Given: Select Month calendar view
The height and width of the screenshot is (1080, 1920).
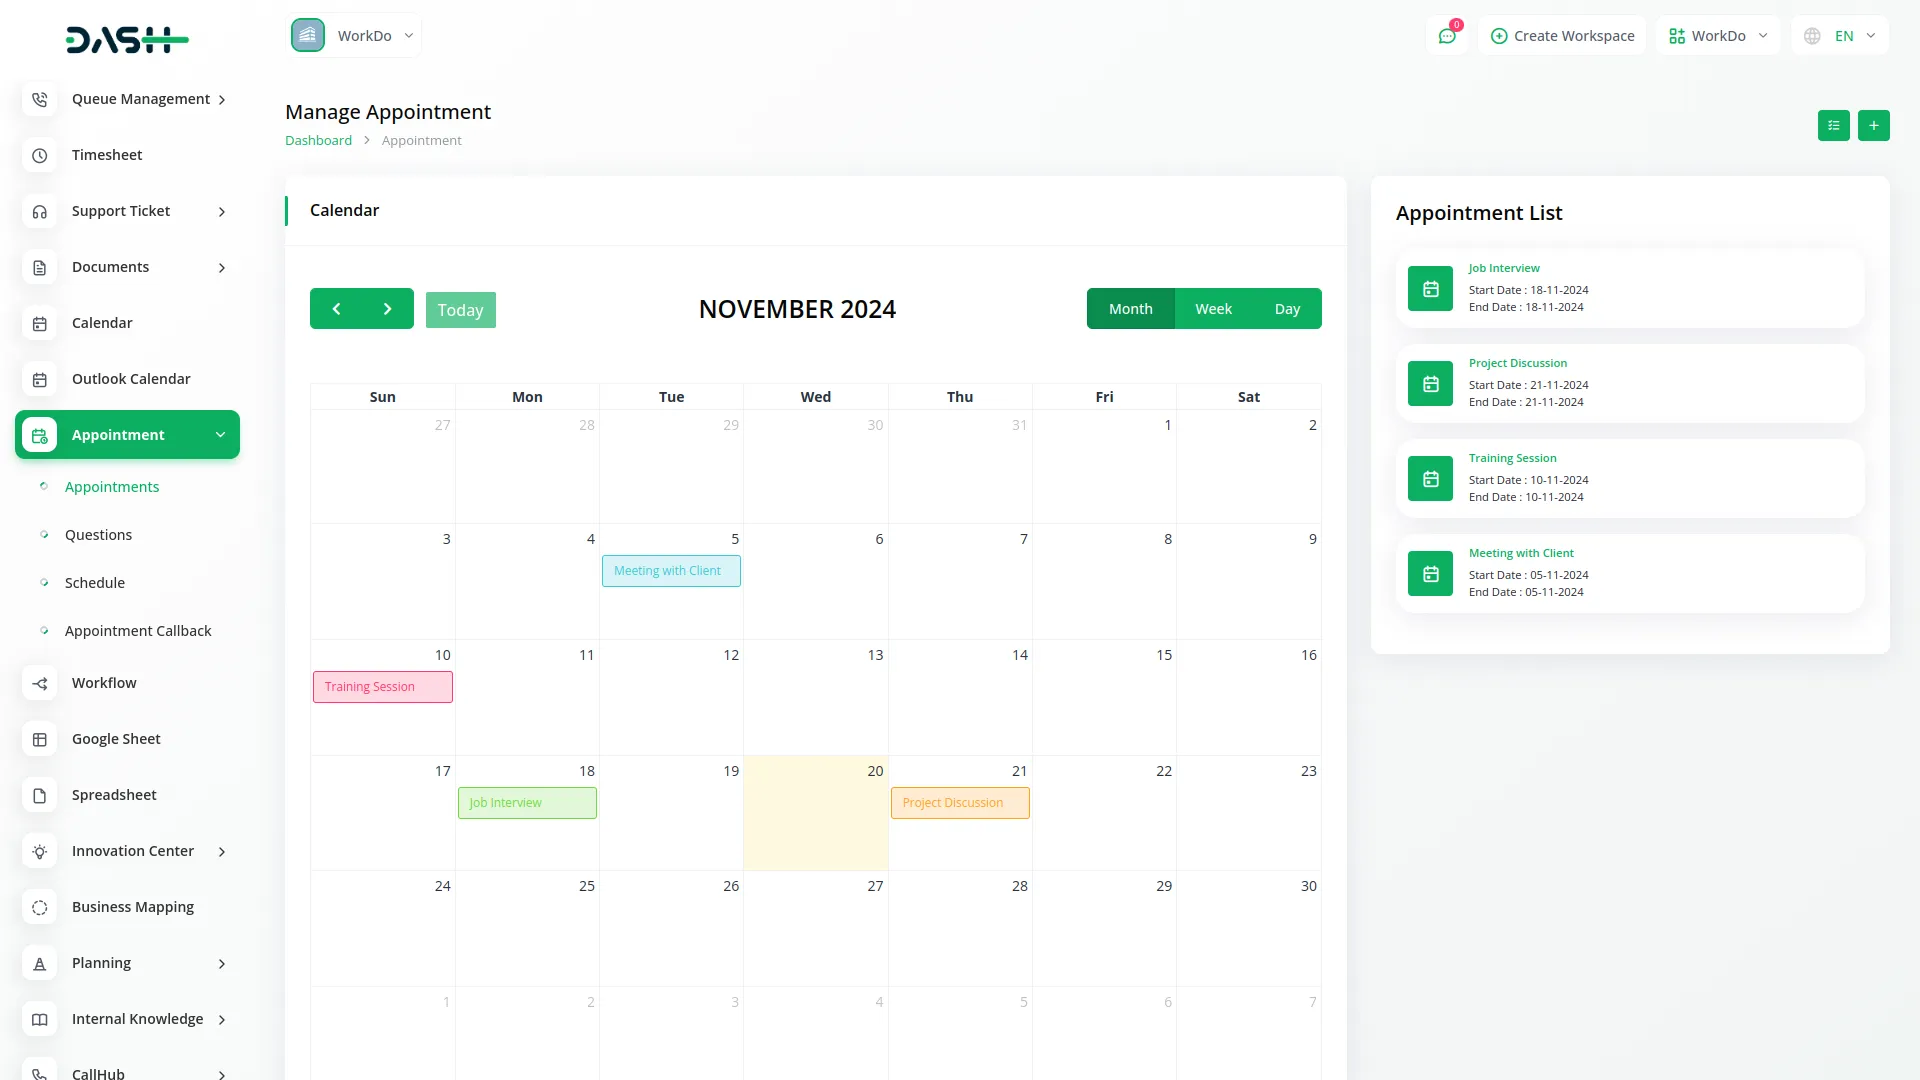Looking at the screenshot, I should pyautogui.click(x=1130, y=309).
